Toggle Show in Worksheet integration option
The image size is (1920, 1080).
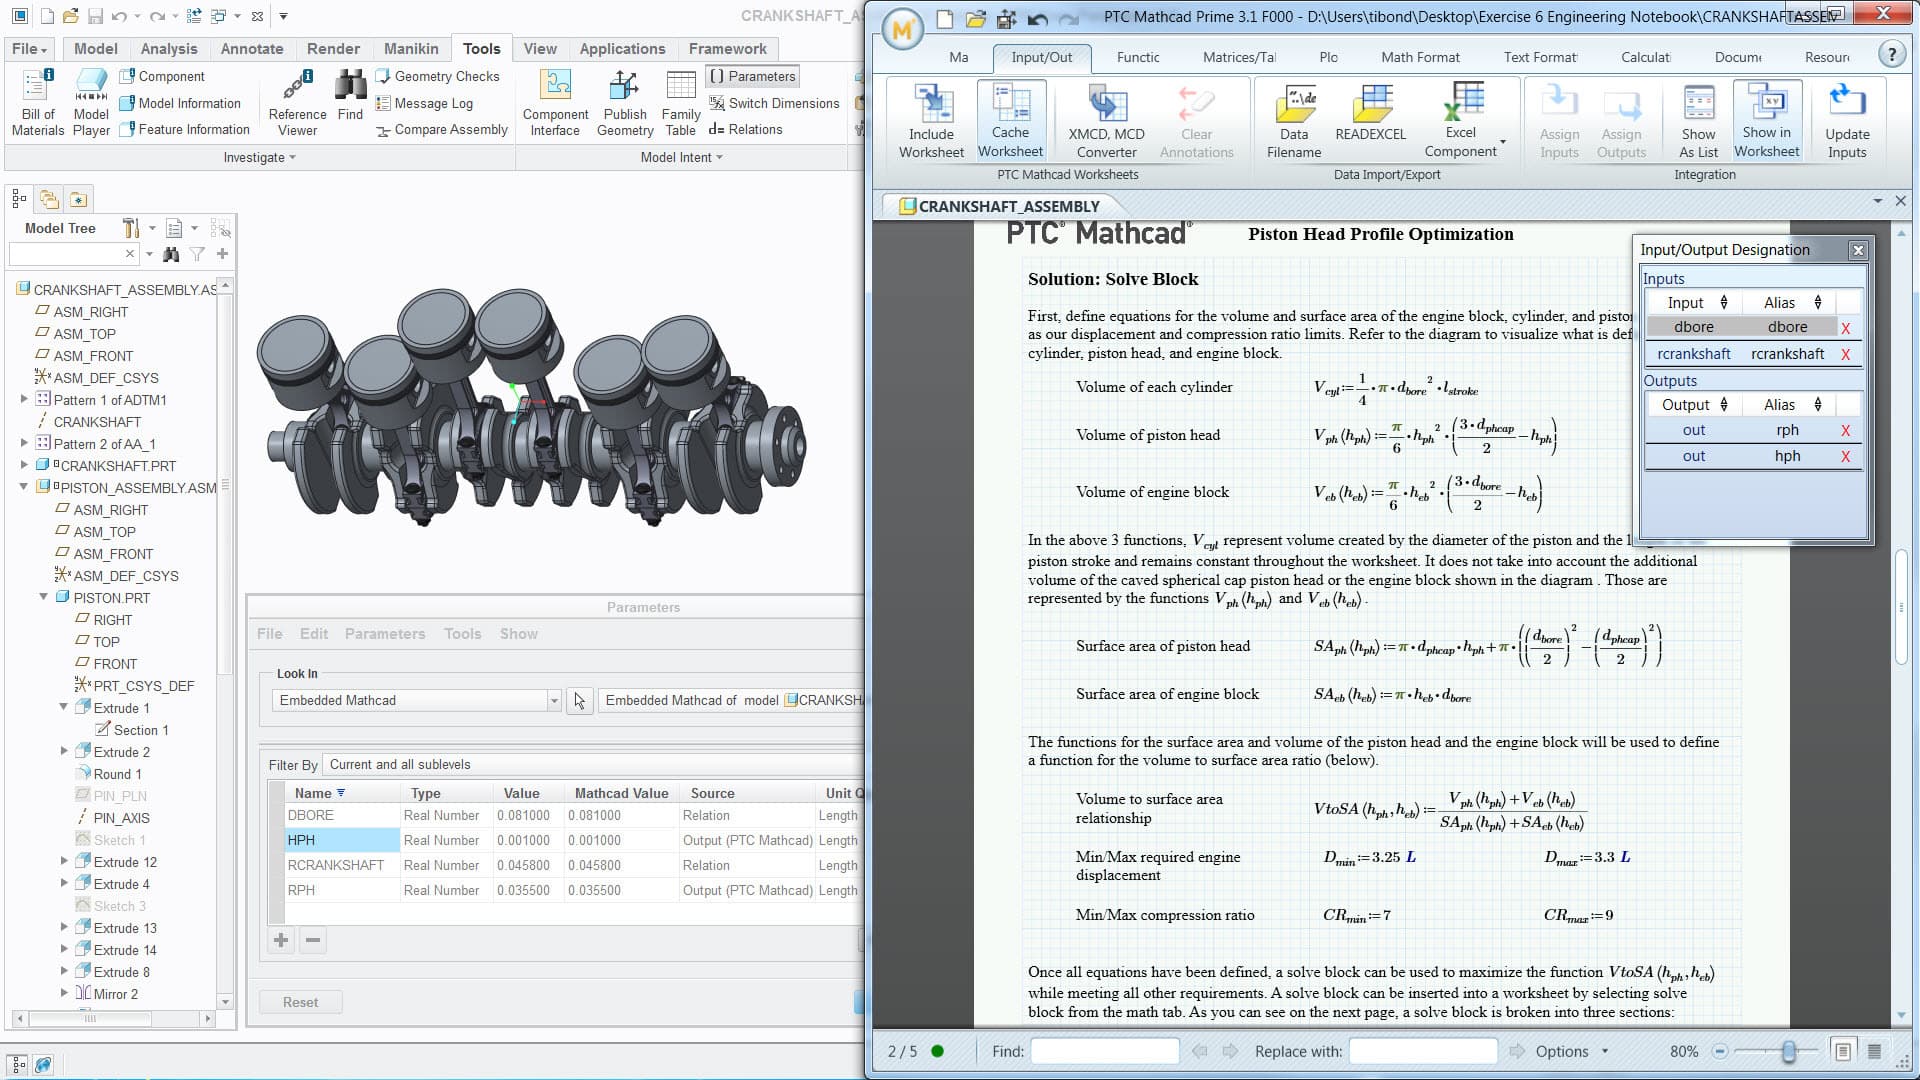[1766, 118]
